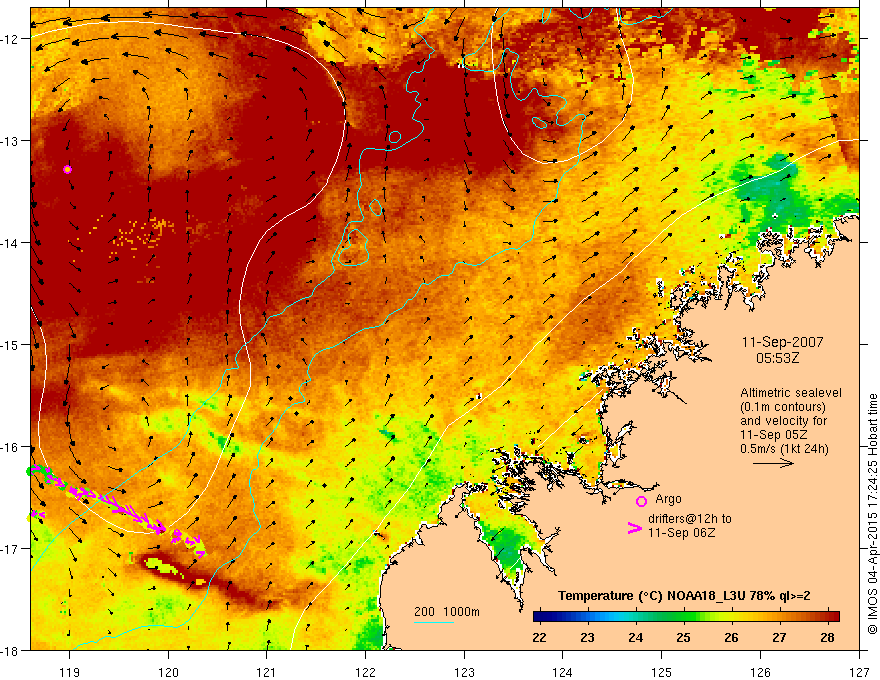Click the 'Temperature (°C) NOAA18_L3U 78% ql>=2' title
880x680 pixels.
[x=684, y=596]
